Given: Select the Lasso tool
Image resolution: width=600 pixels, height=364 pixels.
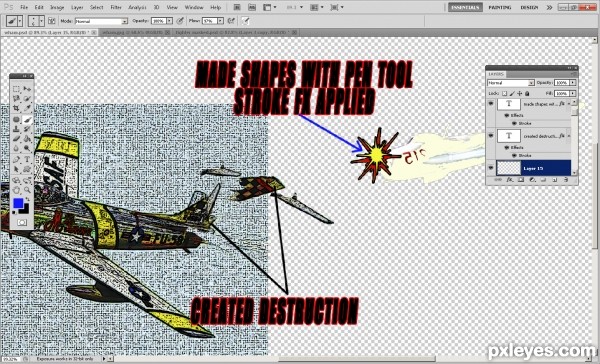Looking at the screenshot, I should click(16, 98).
